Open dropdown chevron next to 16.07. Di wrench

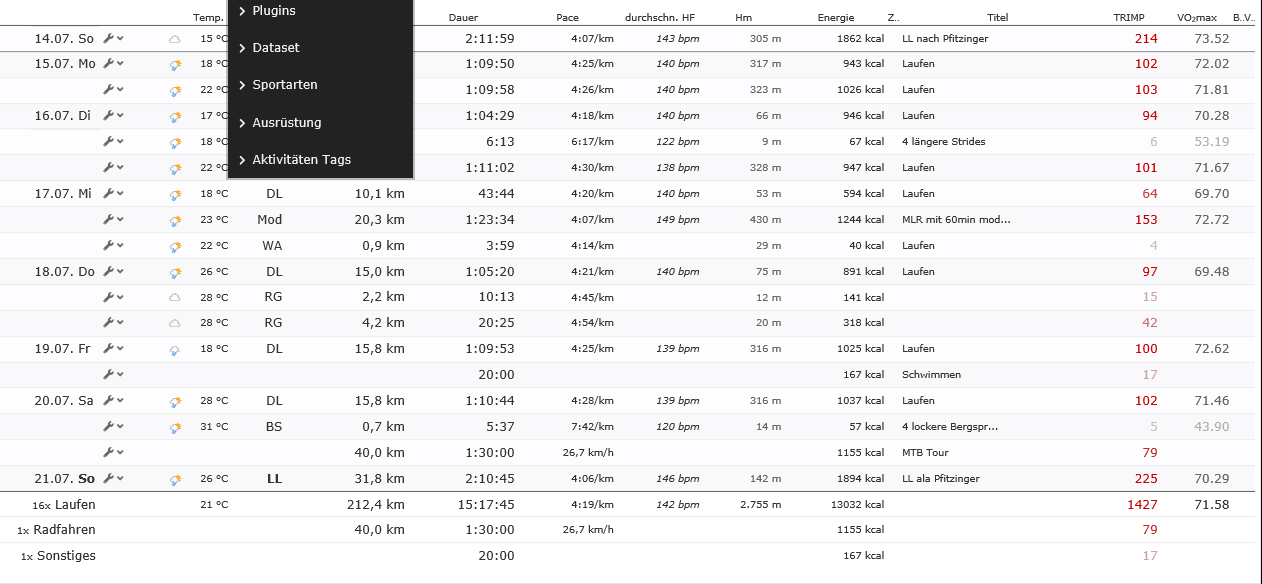click(121, 116)
